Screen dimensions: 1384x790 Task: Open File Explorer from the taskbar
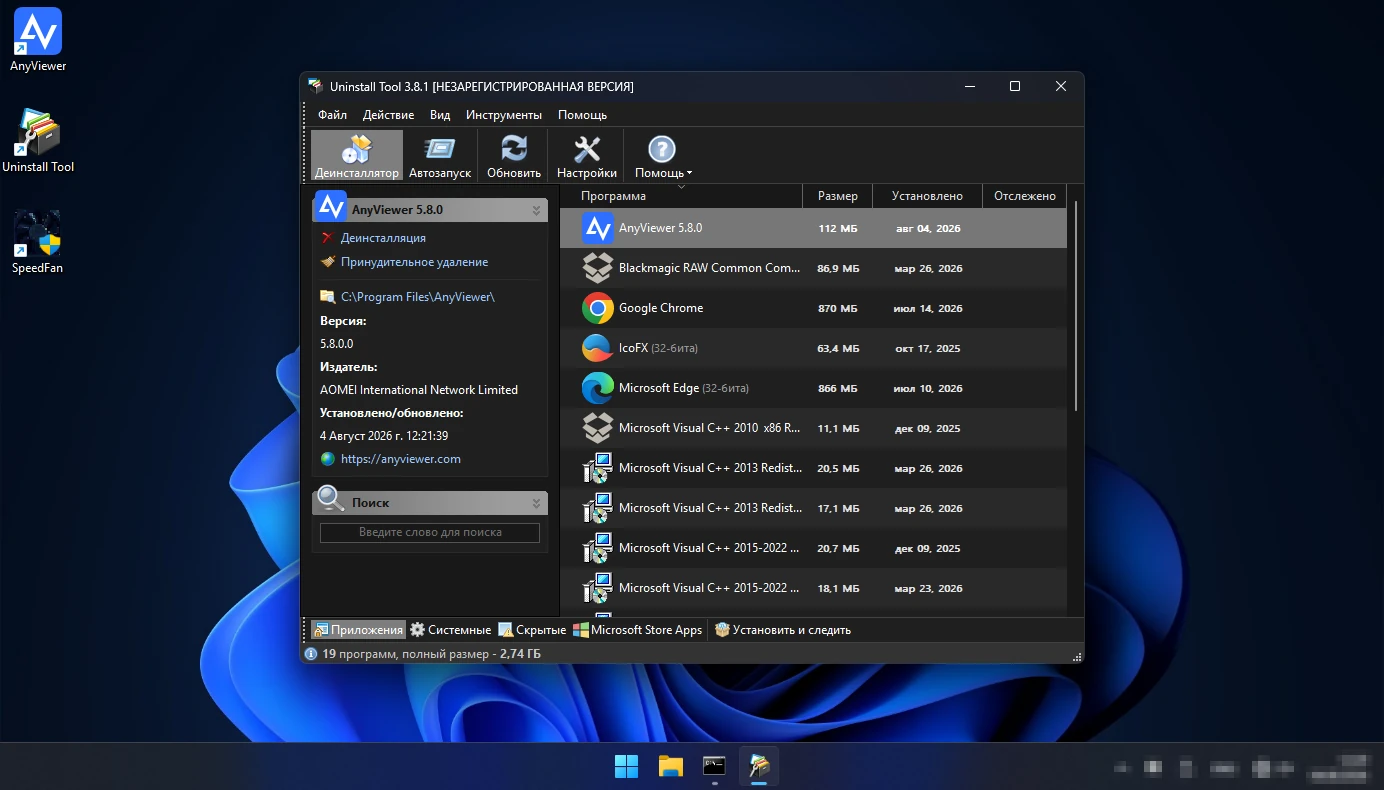click(671, 767)
